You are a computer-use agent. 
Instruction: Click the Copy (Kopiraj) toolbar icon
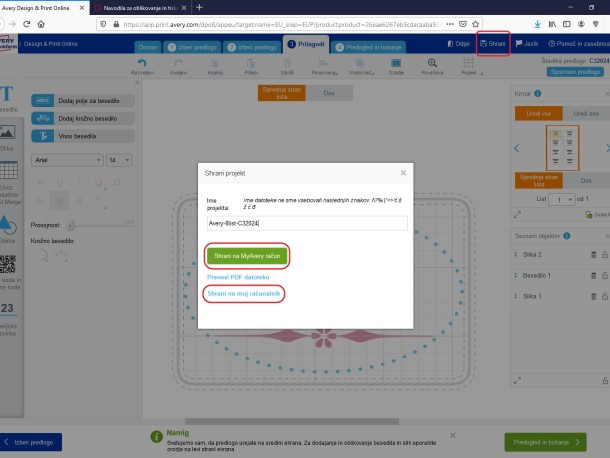tap(215, 66)
